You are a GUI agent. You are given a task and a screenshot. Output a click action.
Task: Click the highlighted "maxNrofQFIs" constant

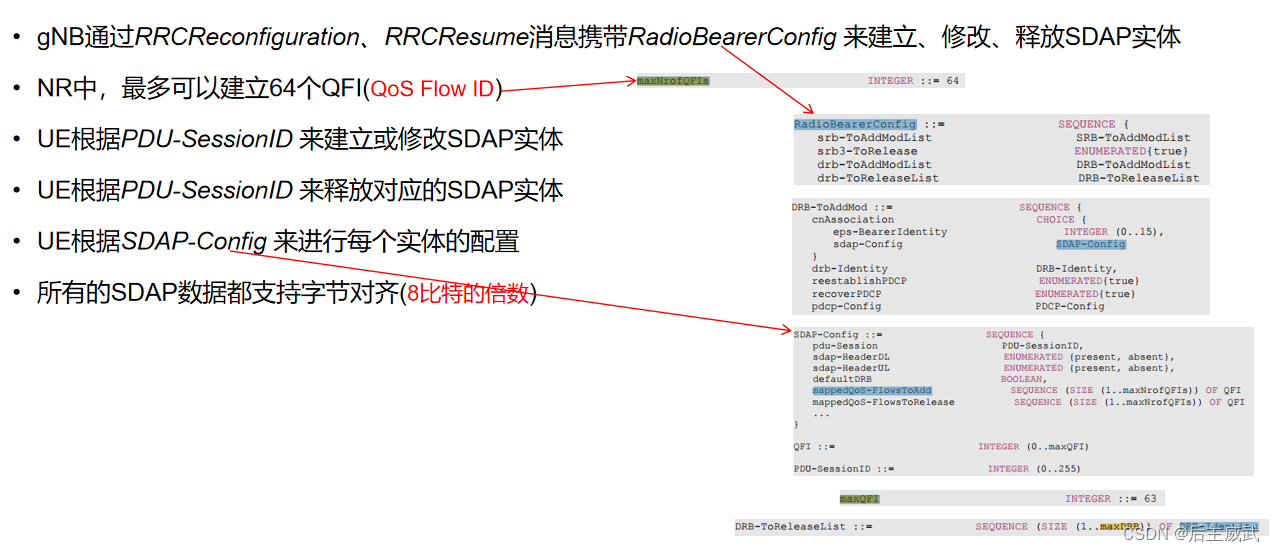pyautogui.click(x=673, y=80)
